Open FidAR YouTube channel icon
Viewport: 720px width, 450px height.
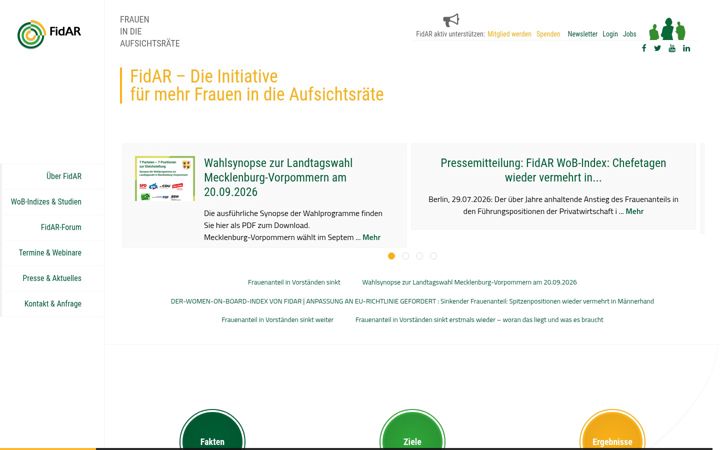pos(672,48)
